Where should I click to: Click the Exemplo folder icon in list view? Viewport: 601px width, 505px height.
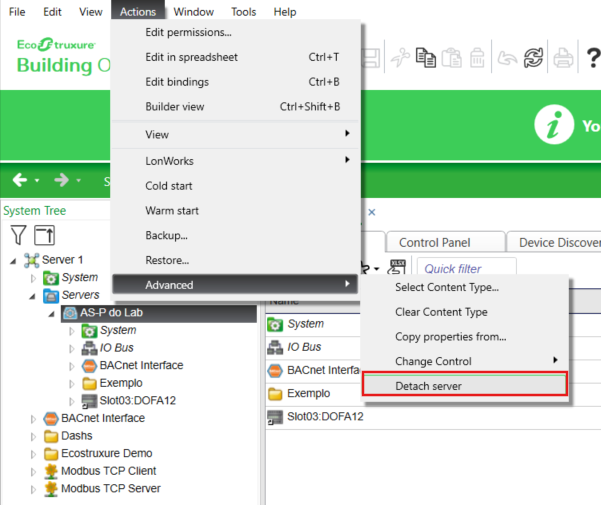275,394
